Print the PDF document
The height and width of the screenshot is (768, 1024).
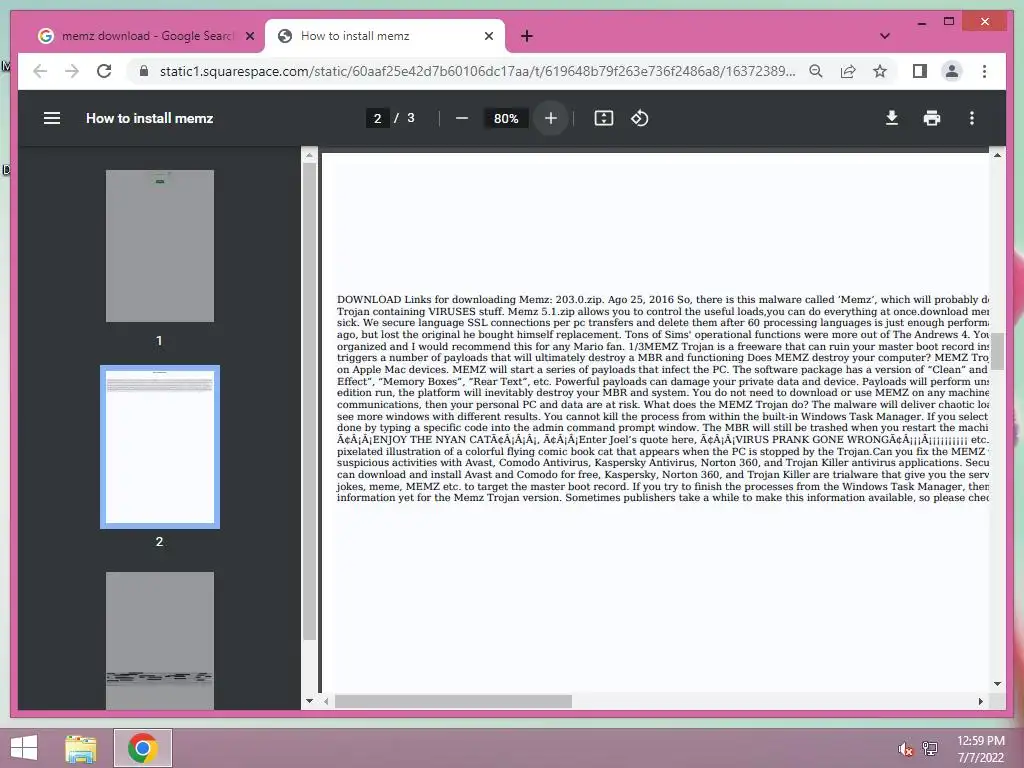point(932,118)
